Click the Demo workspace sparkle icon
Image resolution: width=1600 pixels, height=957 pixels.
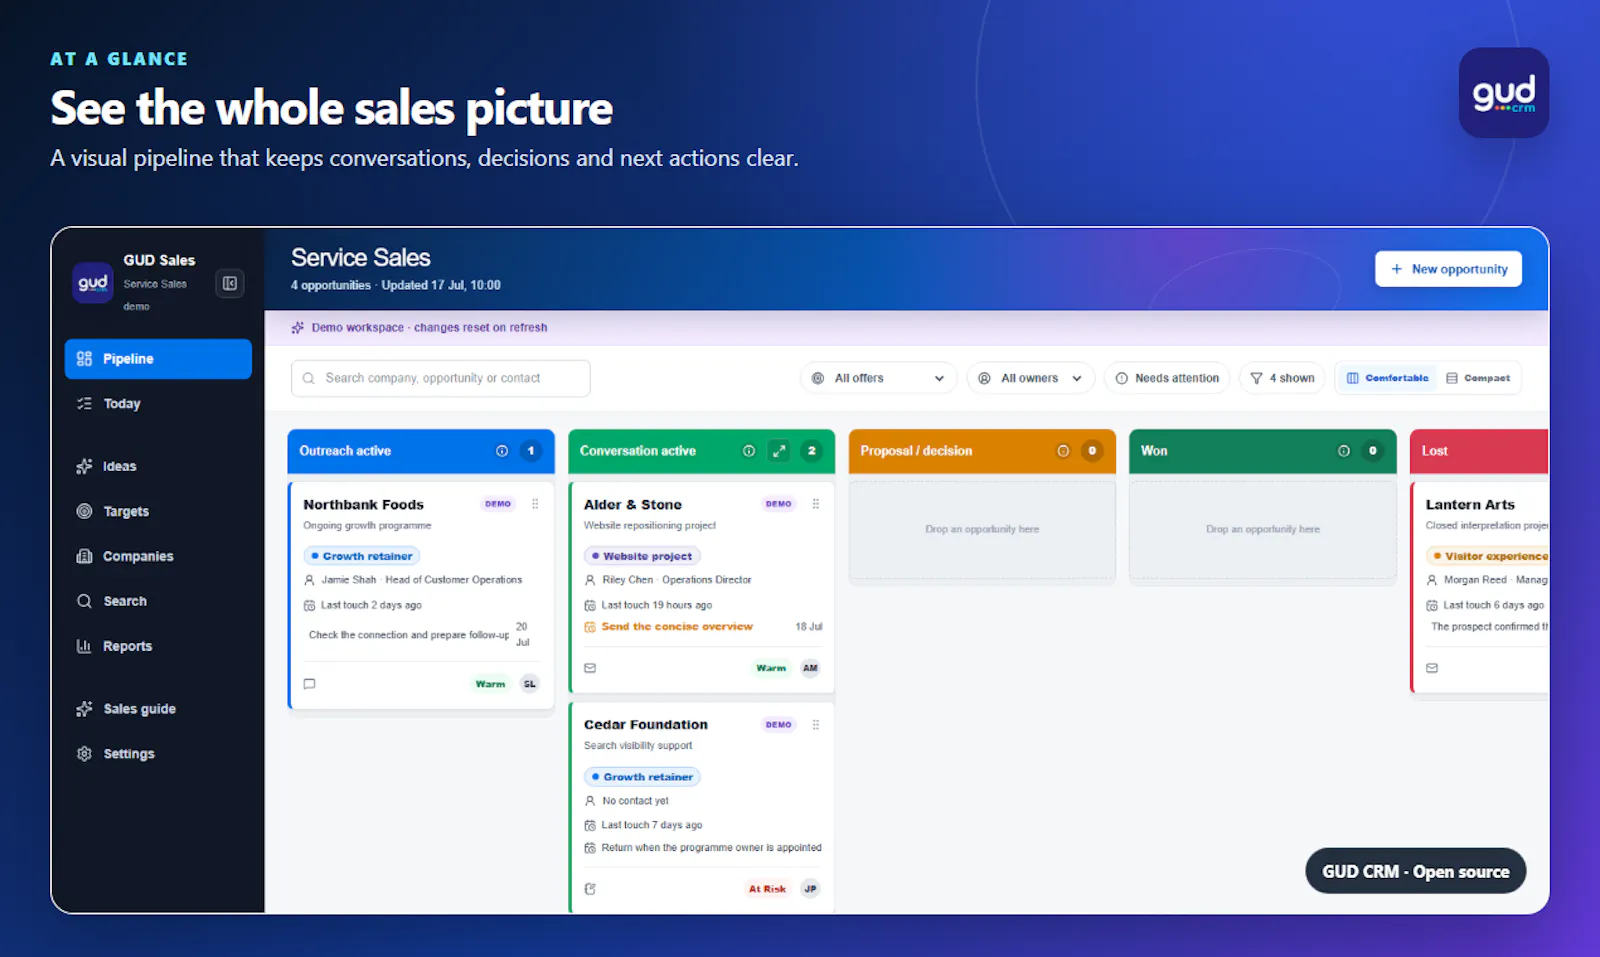click(x=298, y=327)
